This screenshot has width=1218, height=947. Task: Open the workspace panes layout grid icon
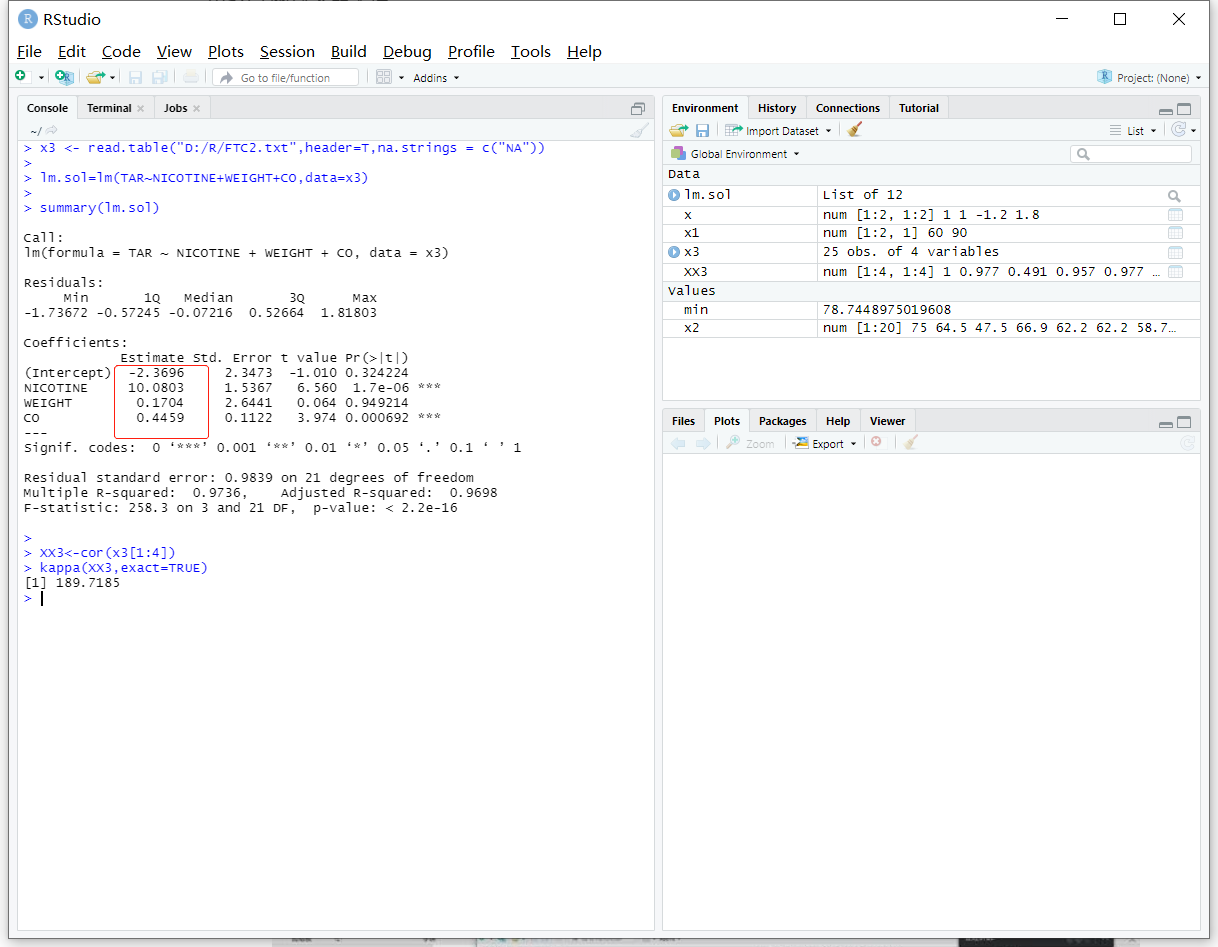coord(384,77)
